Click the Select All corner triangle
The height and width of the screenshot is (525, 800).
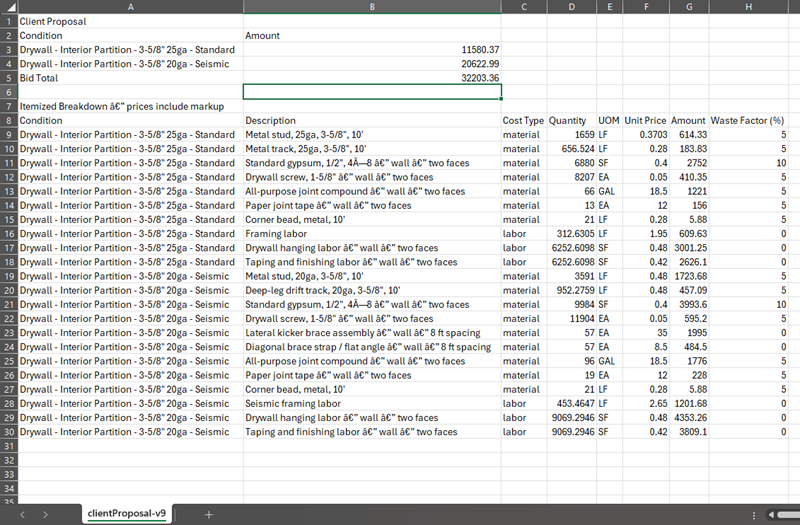click(x=9, y=7)
